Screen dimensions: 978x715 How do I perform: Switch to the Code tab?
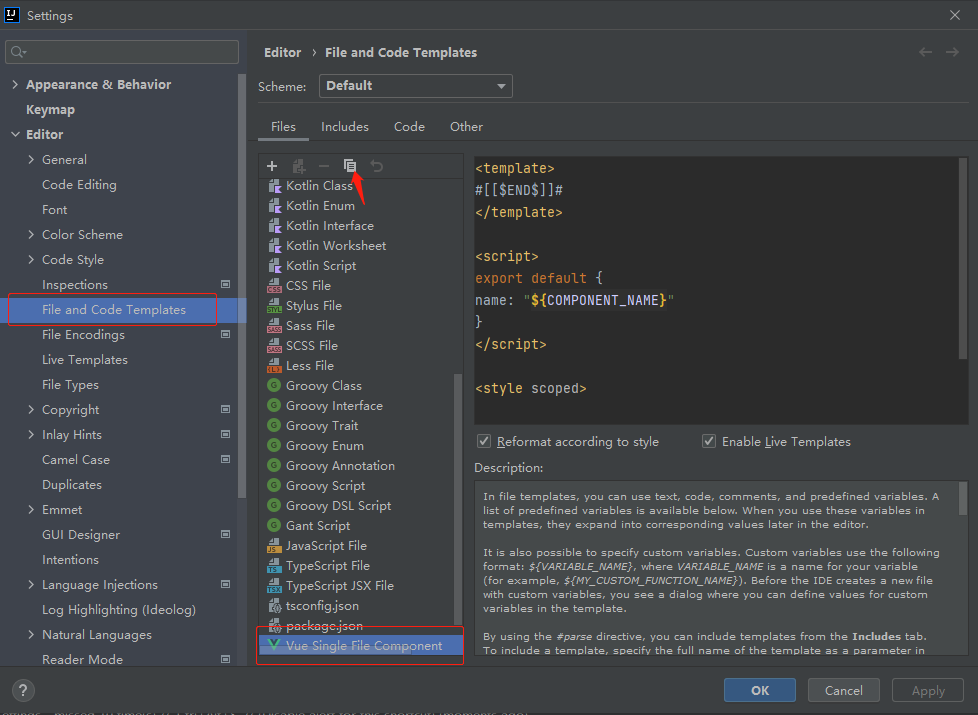409,127
